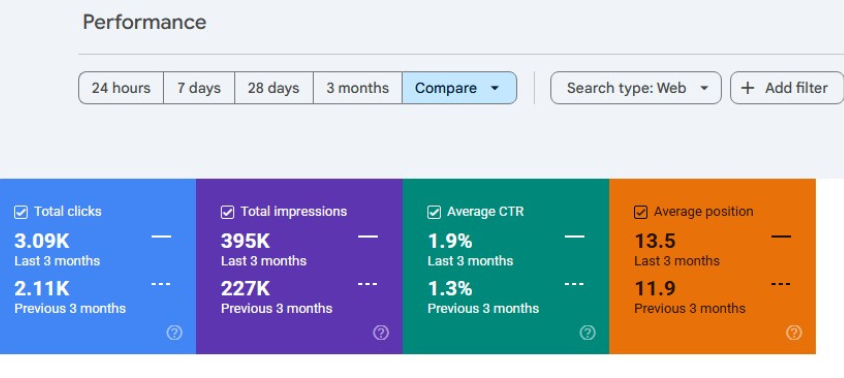
Task: Click the 2.11K previous clicks value
Action: [x=42, y=289]
